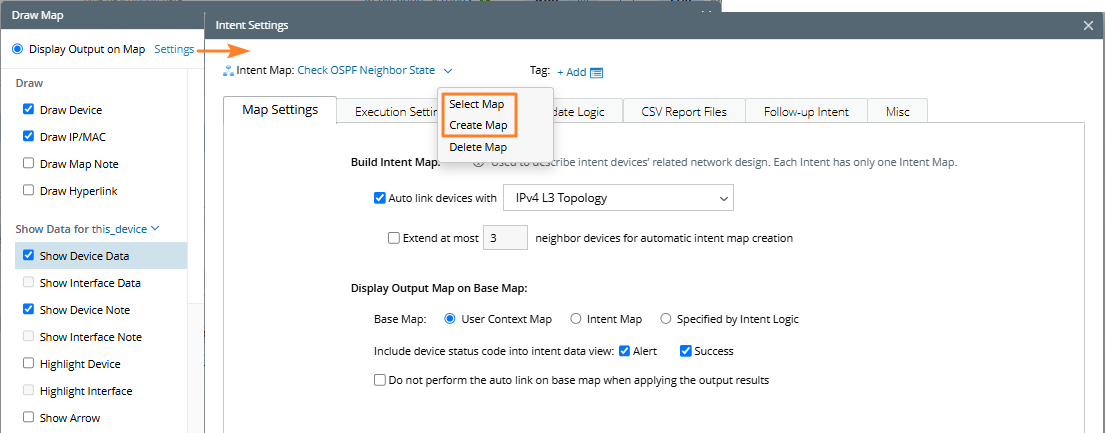Select the Intent Map base map radio

point(575,319)
